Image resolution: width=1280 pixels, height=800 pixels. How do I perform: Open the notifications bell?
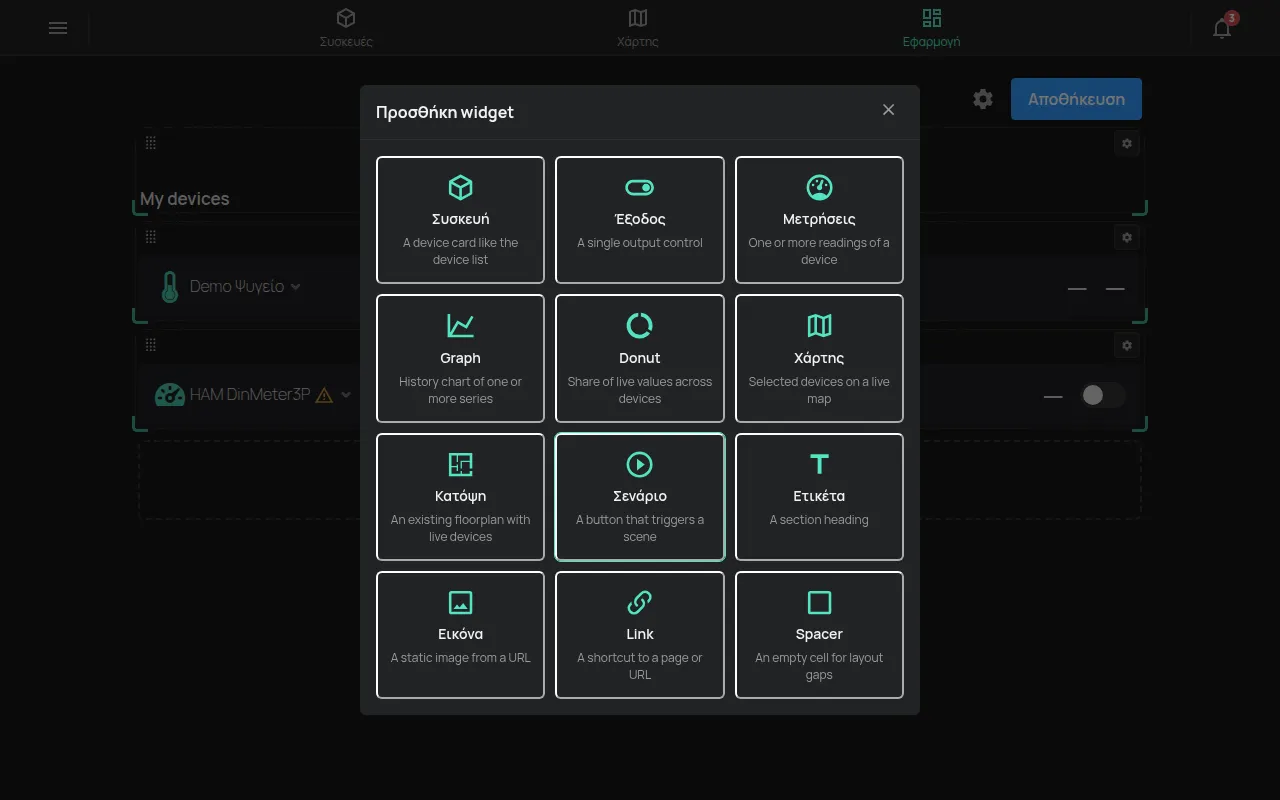(x=1222, y=28)
